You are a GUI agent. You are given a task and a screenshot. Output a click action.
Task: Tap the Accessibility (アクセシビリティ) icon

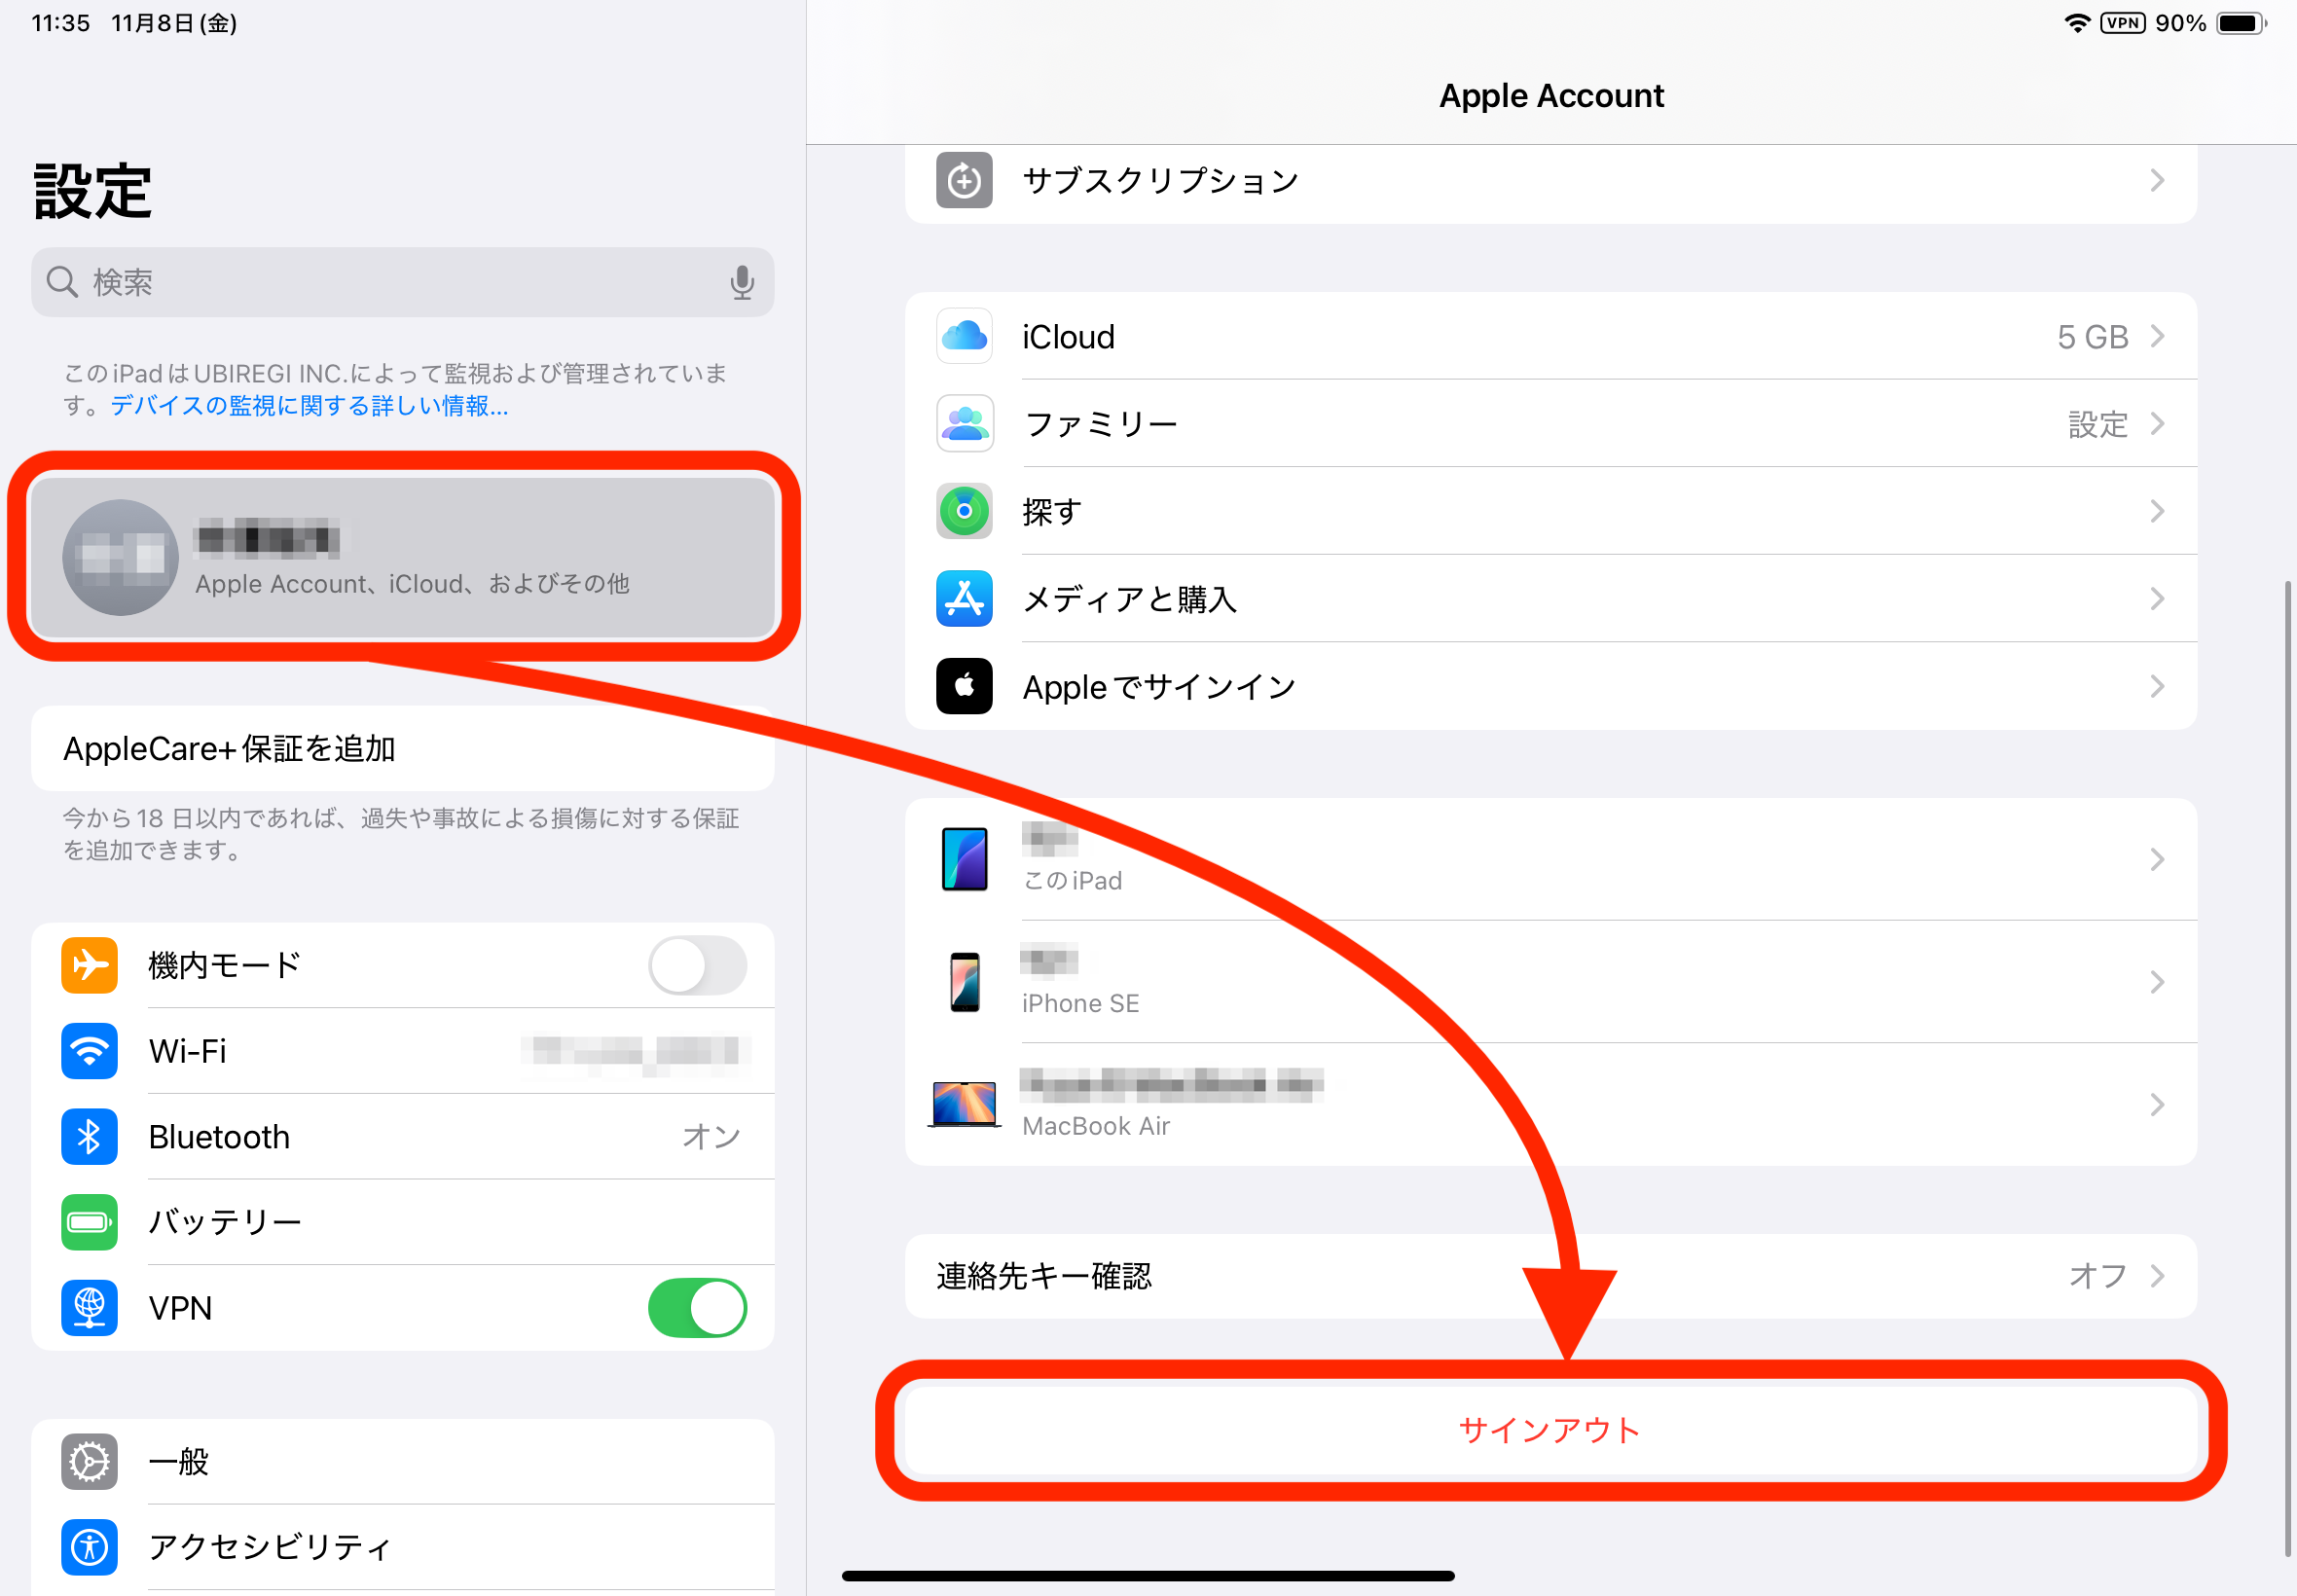(89, 1547)
